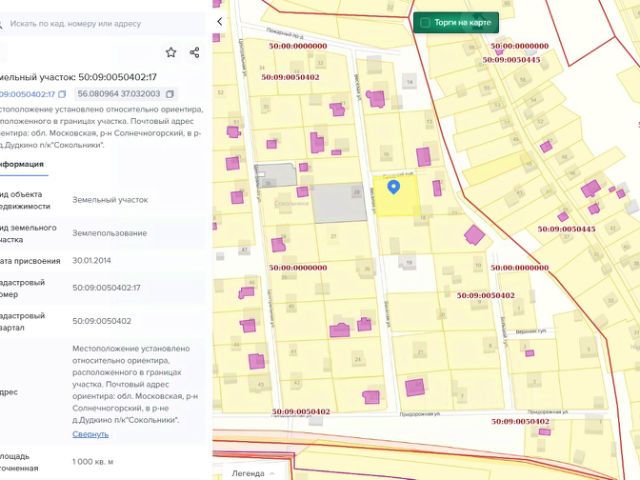Select the value 'Землепользование'
This screenshot has width=640, height=480.
[109, 233]
